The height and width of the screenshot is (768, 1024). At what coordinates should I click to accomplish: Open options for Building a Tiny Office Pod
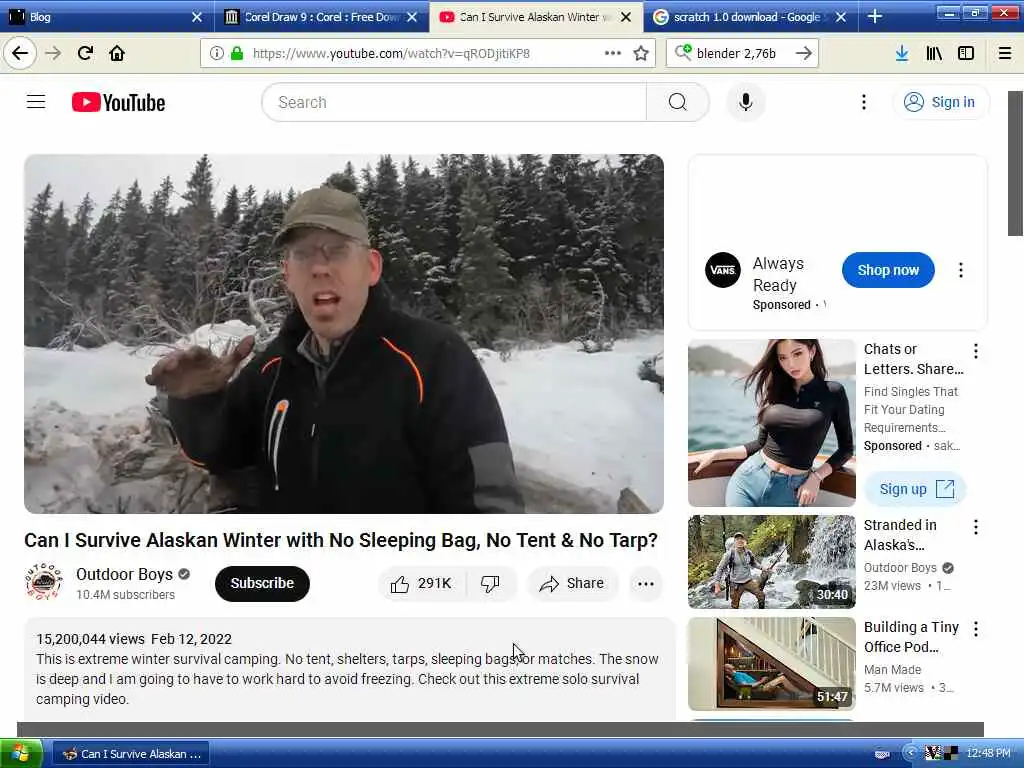(976, 629)
